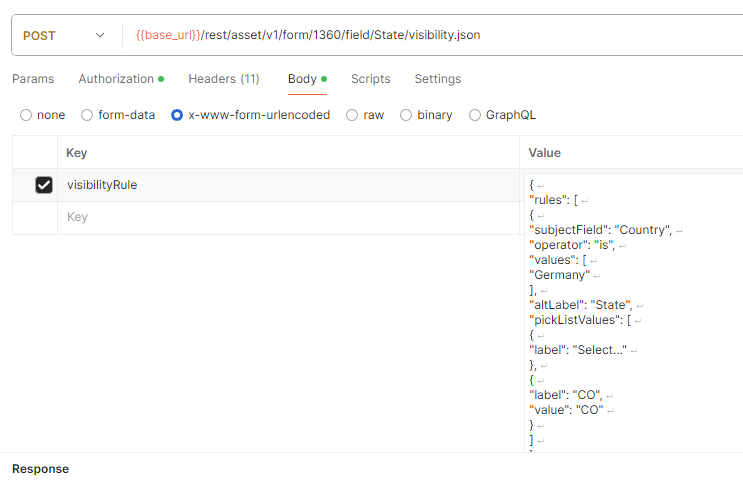Open the Settings tab

pyautogui.click(x=438, y=79)
